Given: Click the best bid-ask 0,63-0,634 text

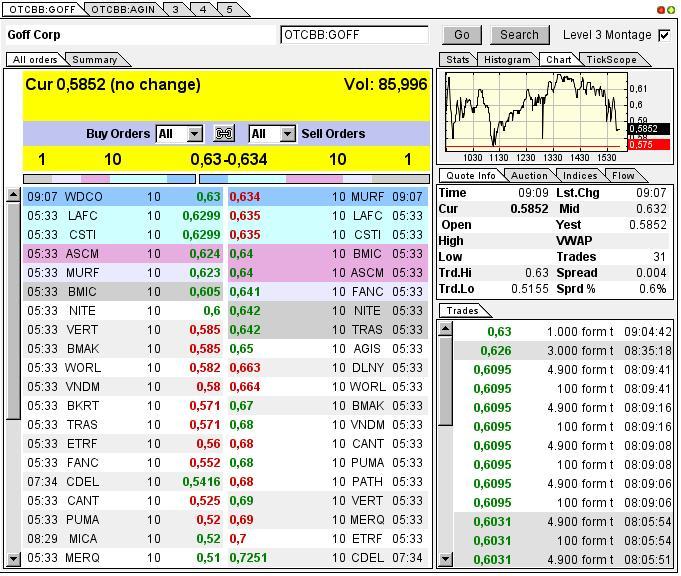Looking at the screenshot, I should point(228,159).
